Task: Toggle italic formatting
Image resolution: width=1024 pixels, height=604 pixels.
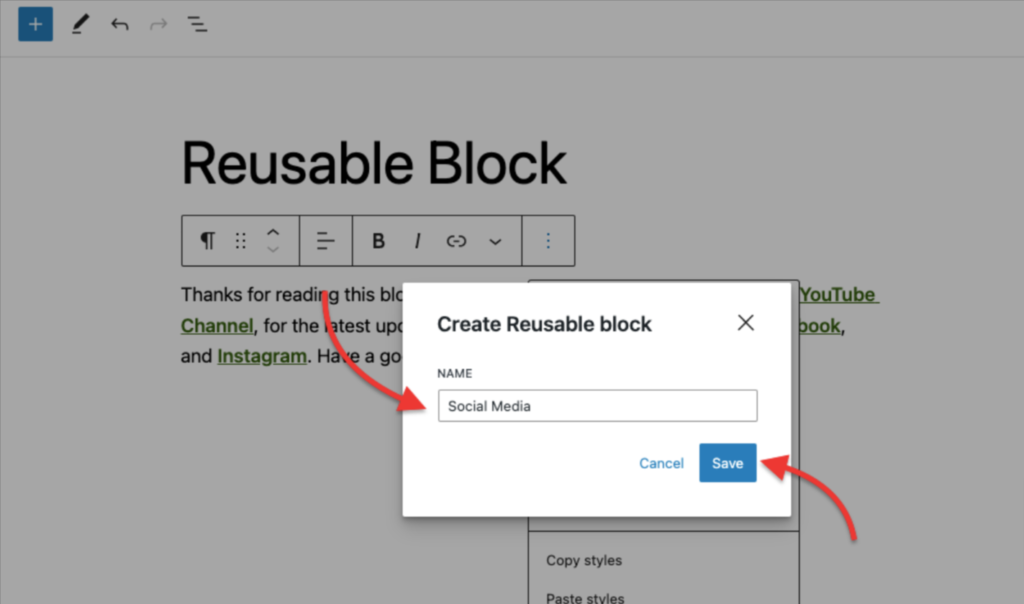Action: tap(417, 241)
